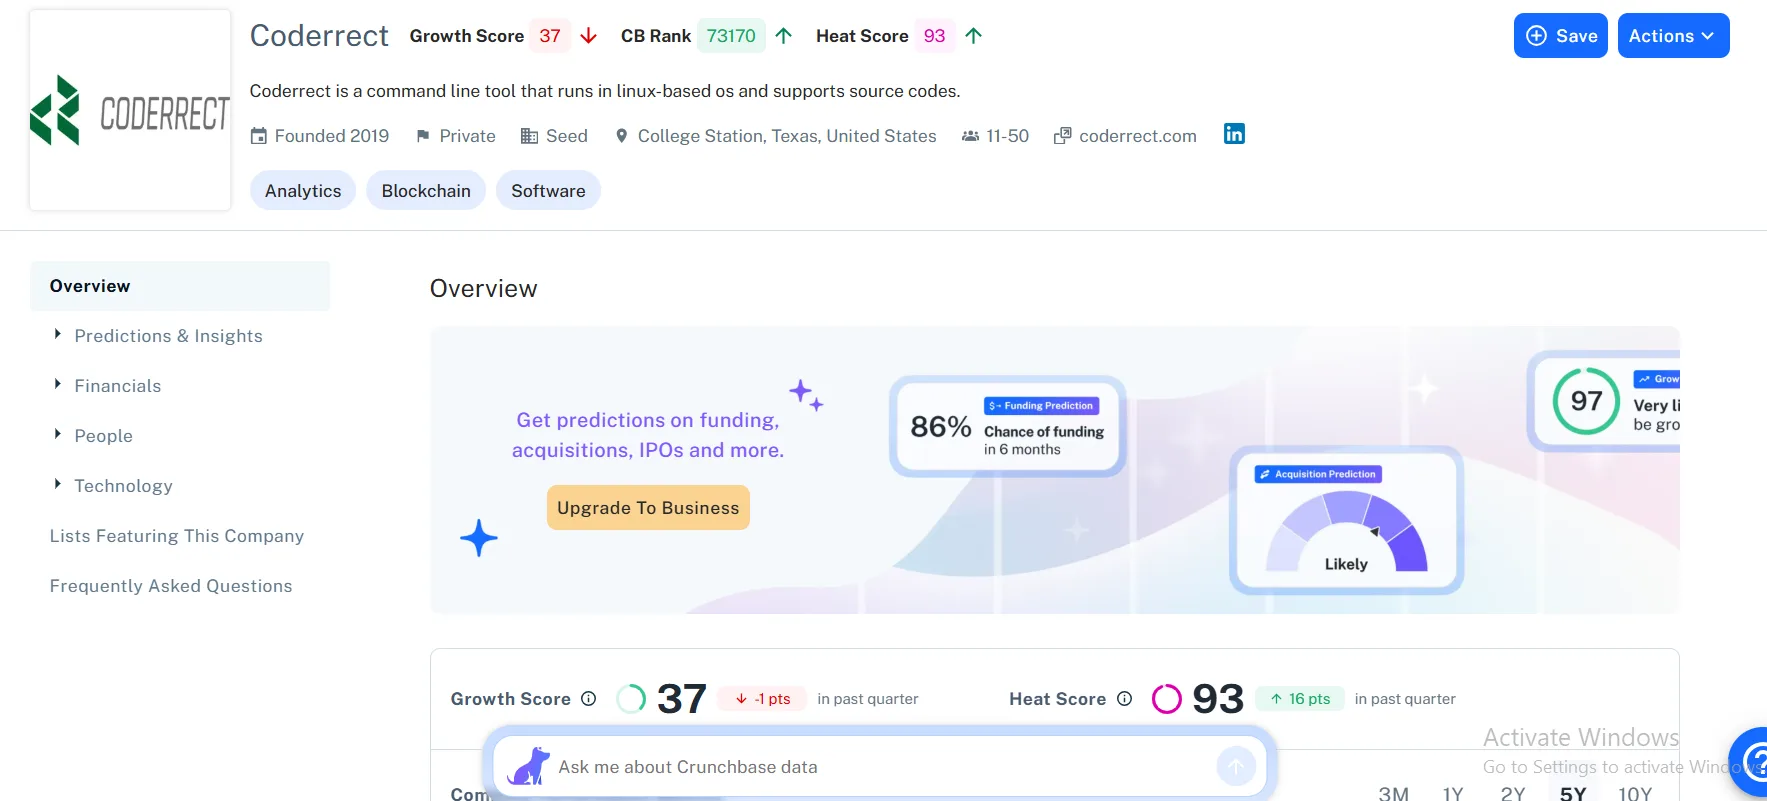Go to Lists Featuring This Company

click(177, 536)
